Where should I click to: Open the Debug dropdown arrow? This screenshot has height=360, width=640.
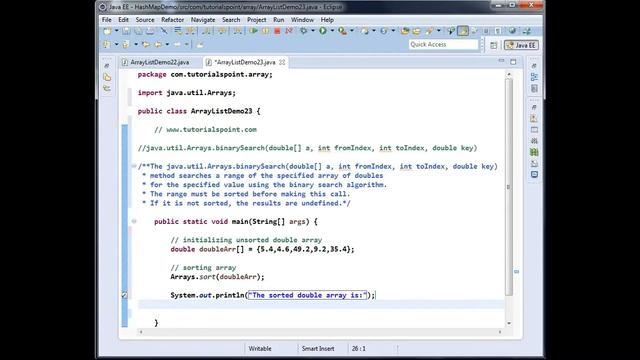coord(313,31)
